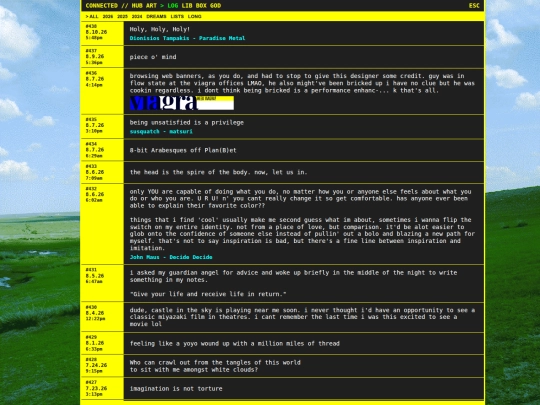Image resolution: width=540 pixels, height=405 pixels.
Task: Filter log by DREAMS
Action: [x=156, y=16]
